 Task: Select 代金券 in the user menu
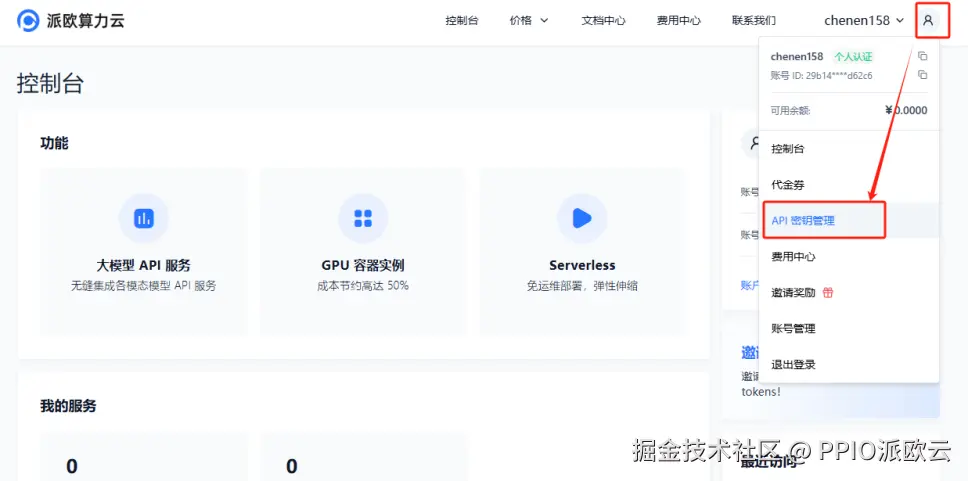[x=849, y=185]
